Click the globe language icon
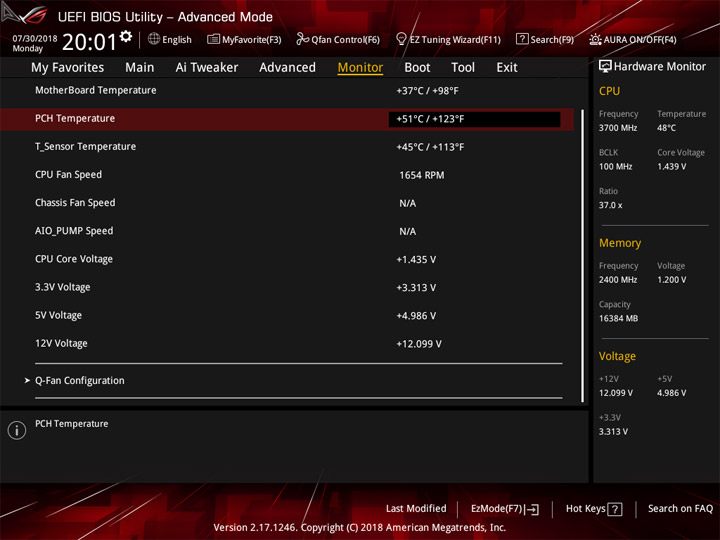This screenshot has width=720, height=540. [154, 39]
